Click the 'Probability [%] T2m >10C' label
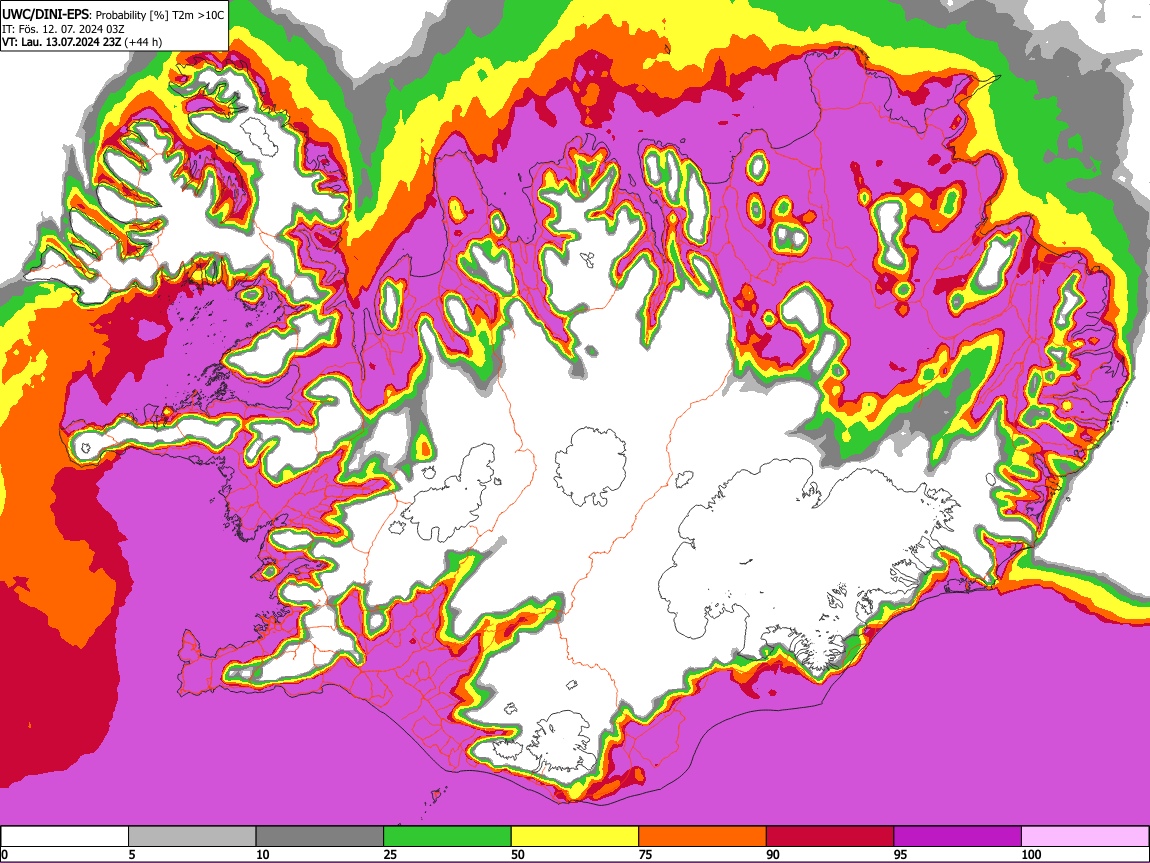This screenshot has height=863, width=1150. (x=160, y=15)
